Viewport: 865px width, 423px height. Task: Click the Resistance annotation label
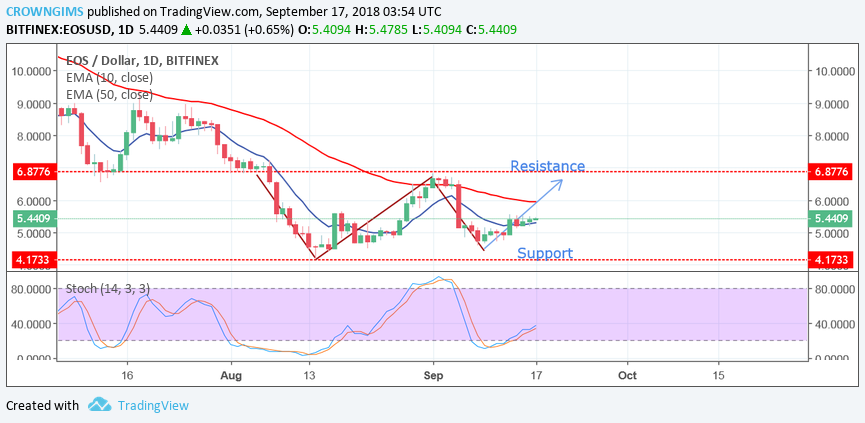pyautogui.click(x=547, y=166)
